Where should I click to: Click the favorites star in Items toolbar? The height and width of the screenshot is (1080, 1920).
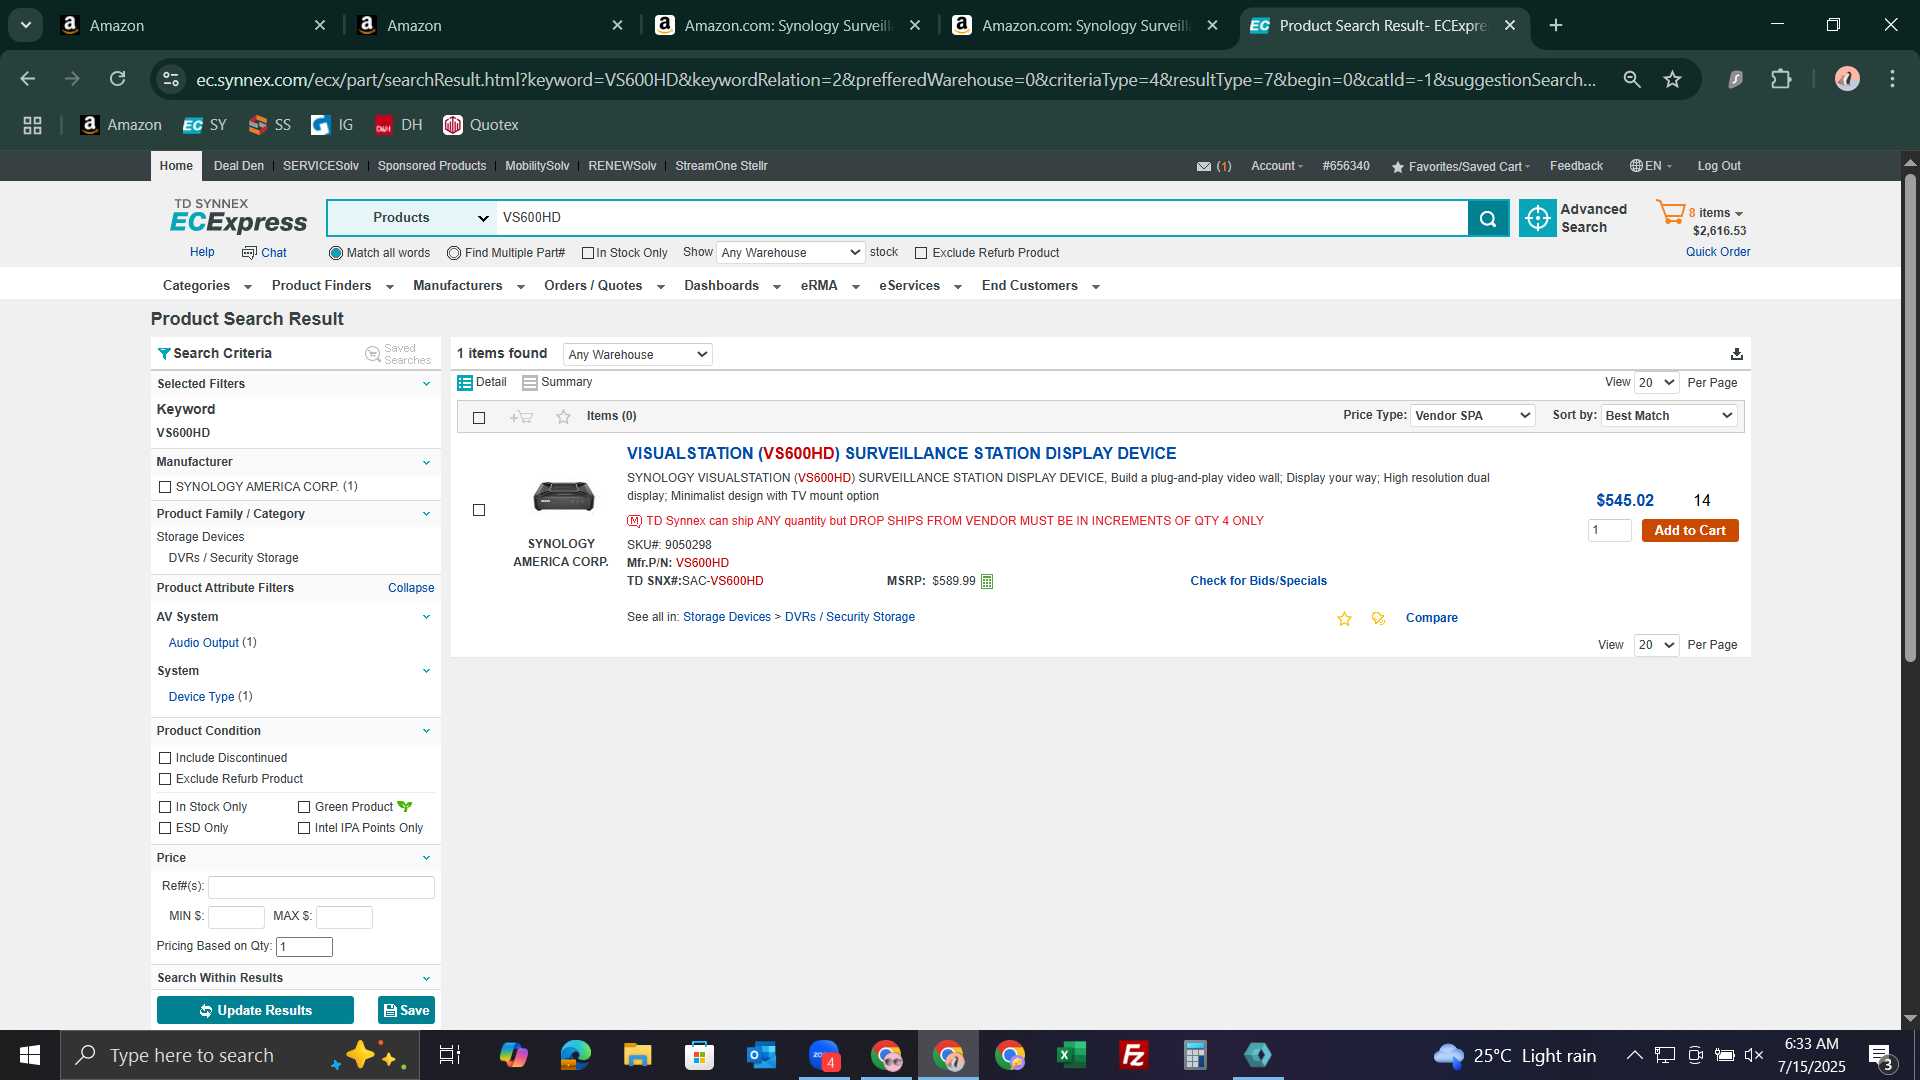[x=563, y=417]
